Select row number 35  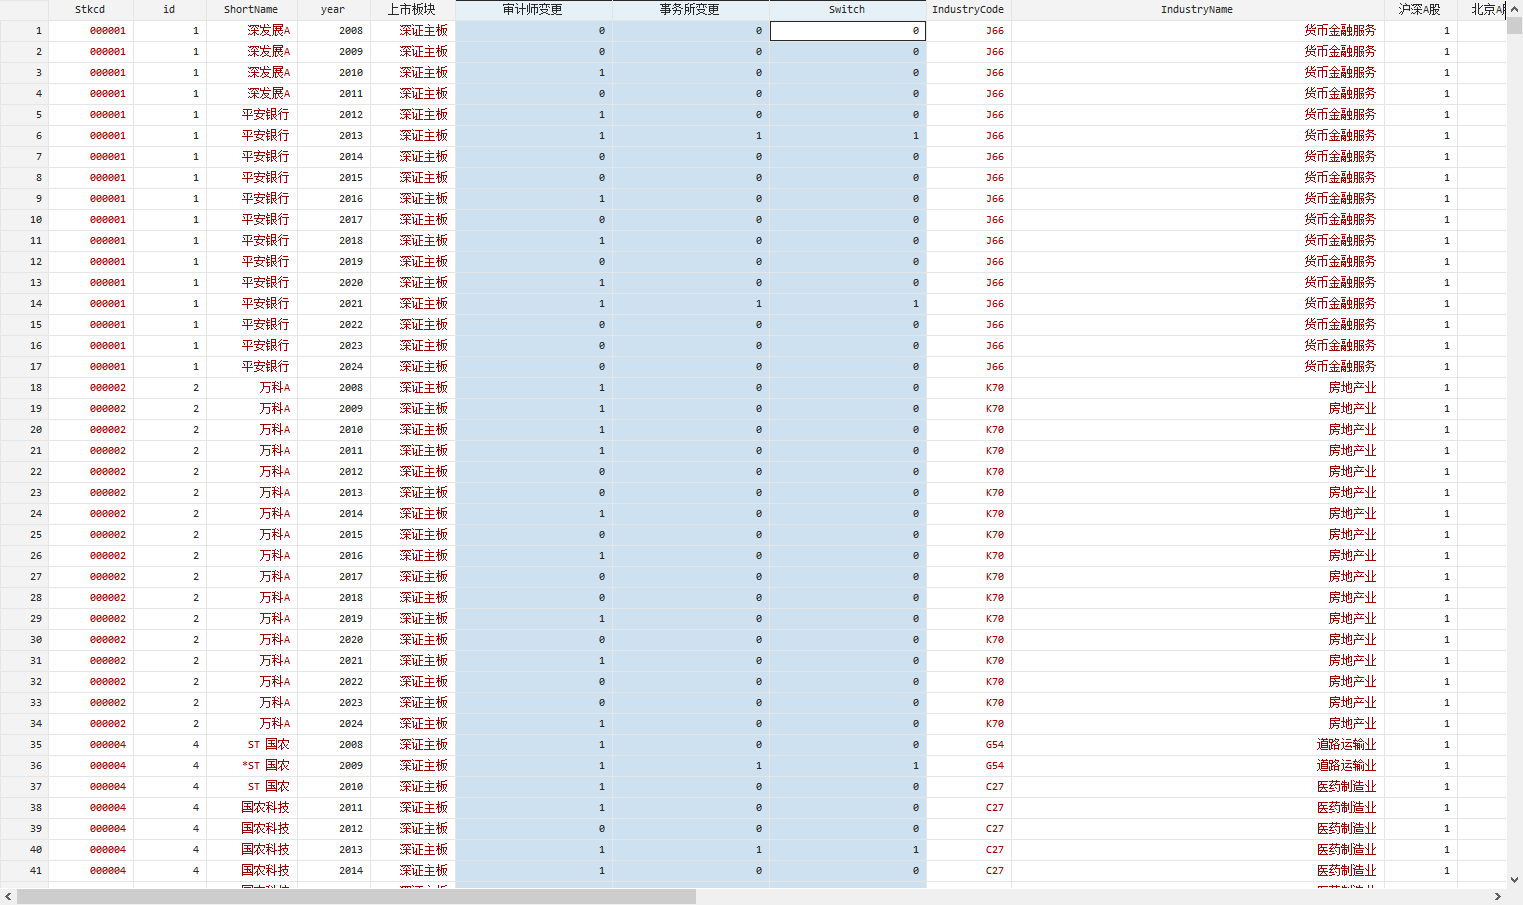click(x=24, y=745)
